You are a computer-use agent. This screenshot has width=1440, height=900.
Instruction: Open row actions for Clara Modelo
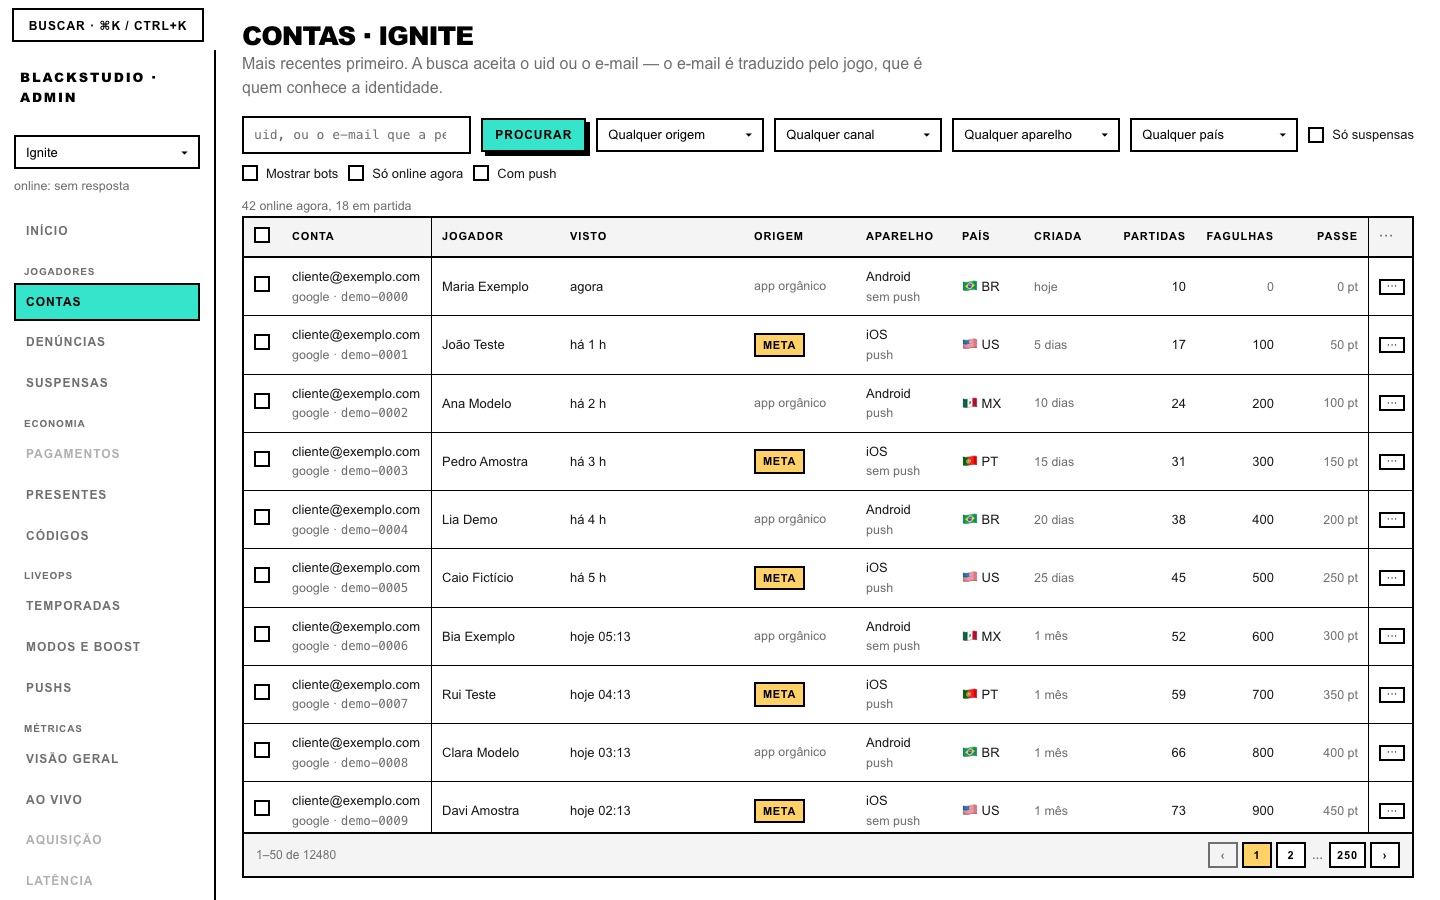coord(1391,753)
